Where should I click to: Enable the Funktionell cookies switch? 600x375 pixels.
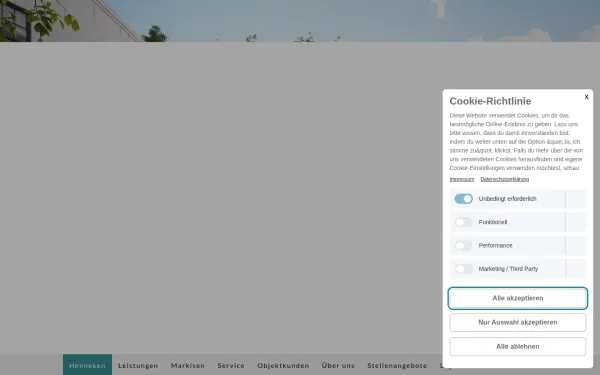pos(463,222)
